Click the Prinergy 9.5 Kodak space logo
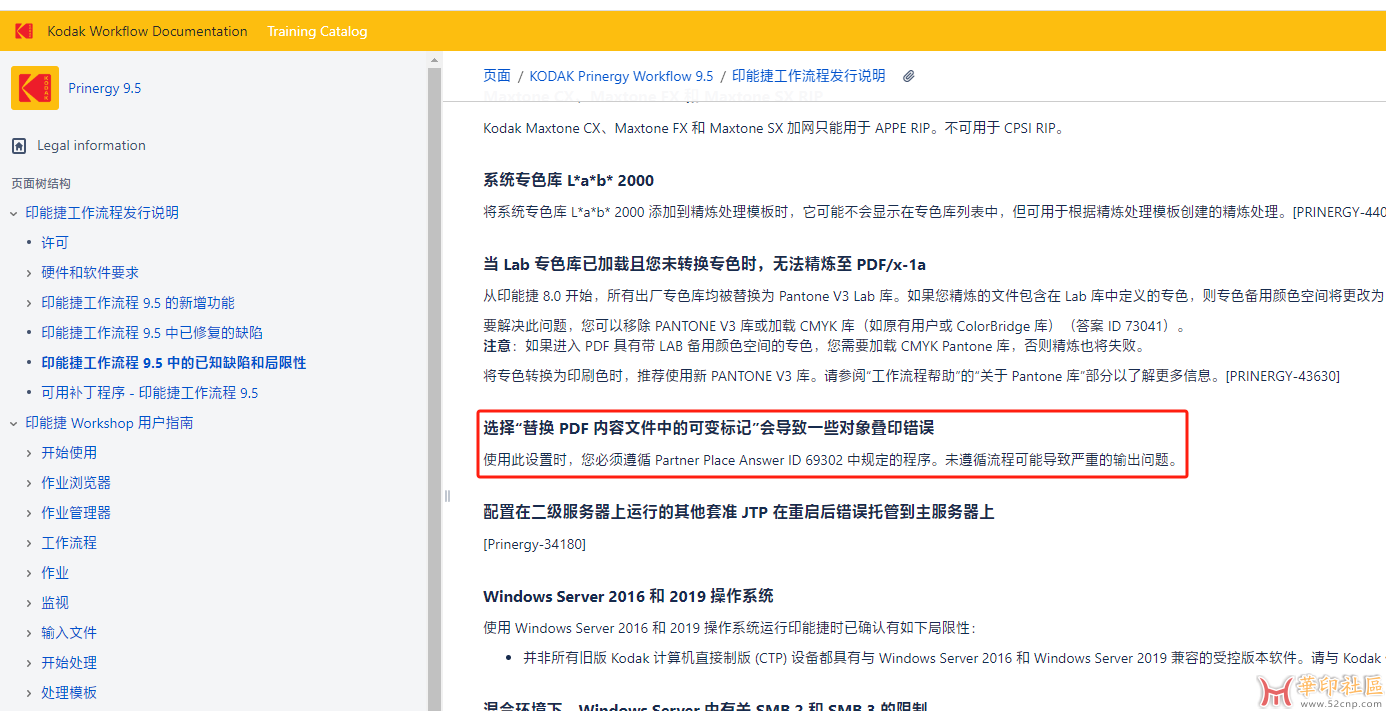This screenshot has height=711, width=1386. click(x=35, y=88)
